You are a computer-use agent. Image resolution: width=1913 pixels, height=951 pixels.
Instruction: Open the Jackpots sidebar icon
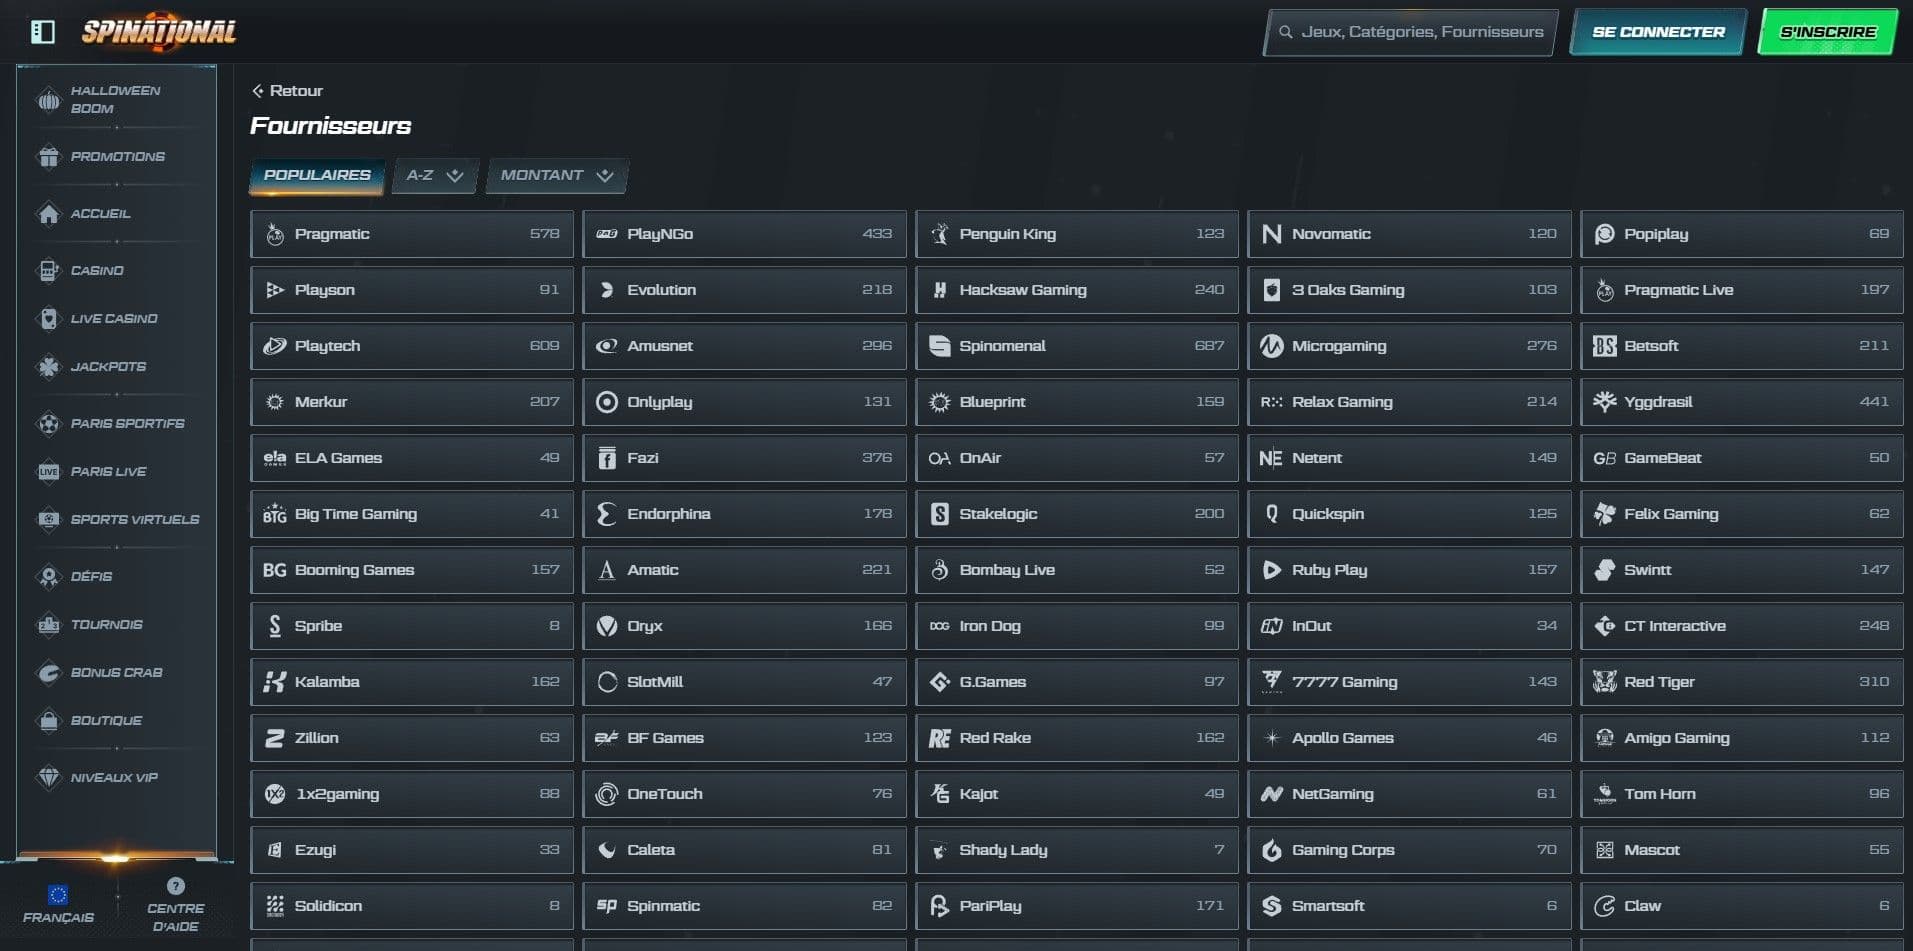[x=48, y=367]
